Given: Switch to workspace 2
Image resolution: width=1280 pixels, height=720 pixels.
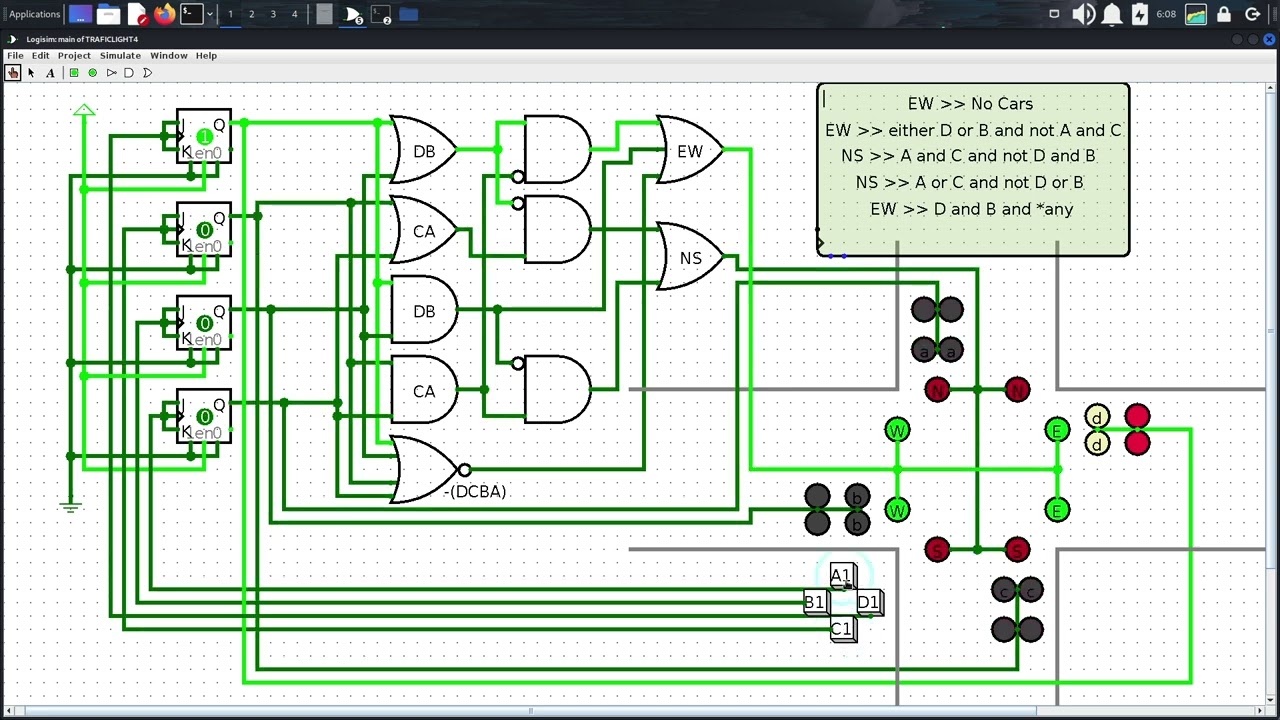Looking at the screenshot, I should click(251, 14).
